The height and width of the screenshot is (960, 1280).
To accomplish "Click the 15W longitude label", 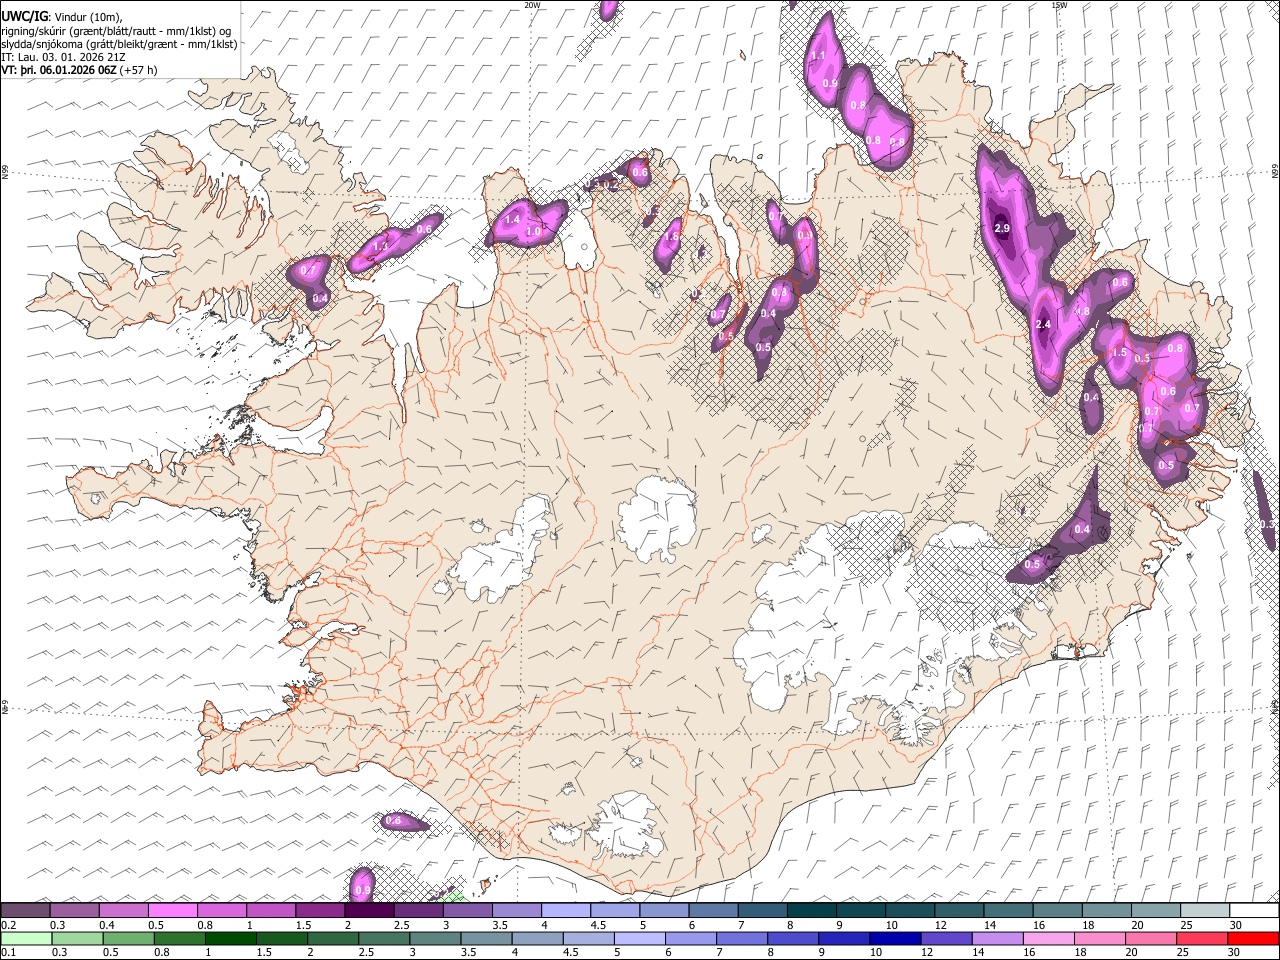I will pyautogui.click(x=1059, y=5).
